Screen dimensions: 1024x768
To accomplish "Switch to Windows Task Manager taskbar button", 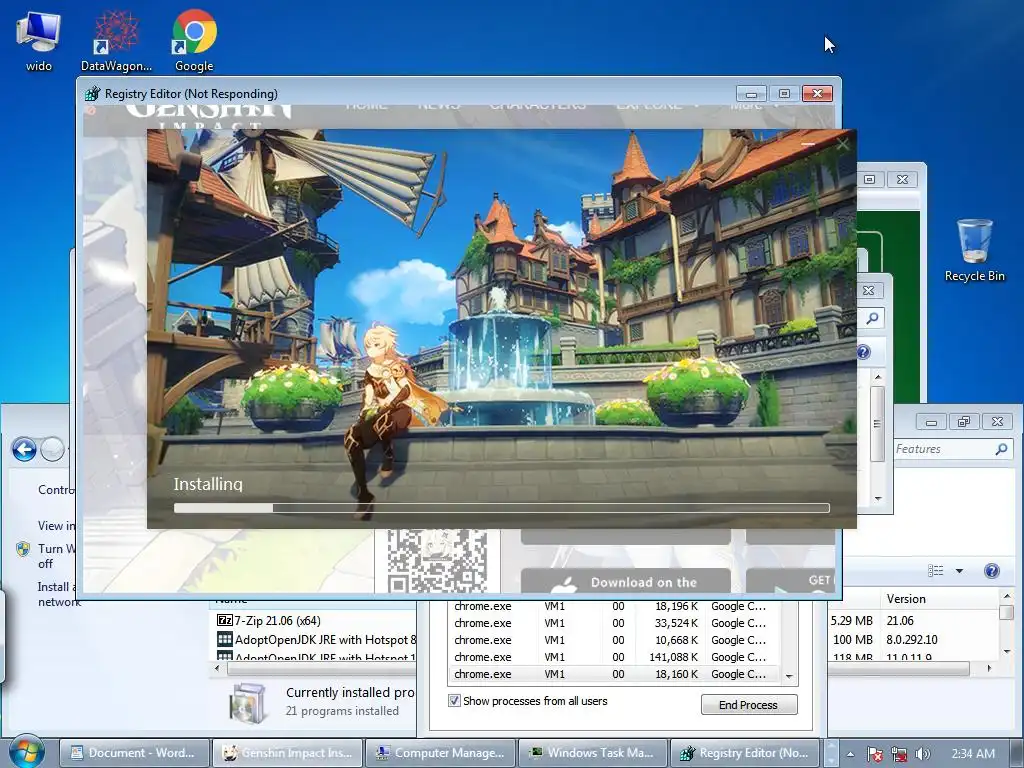I will (x=593, y=753).
